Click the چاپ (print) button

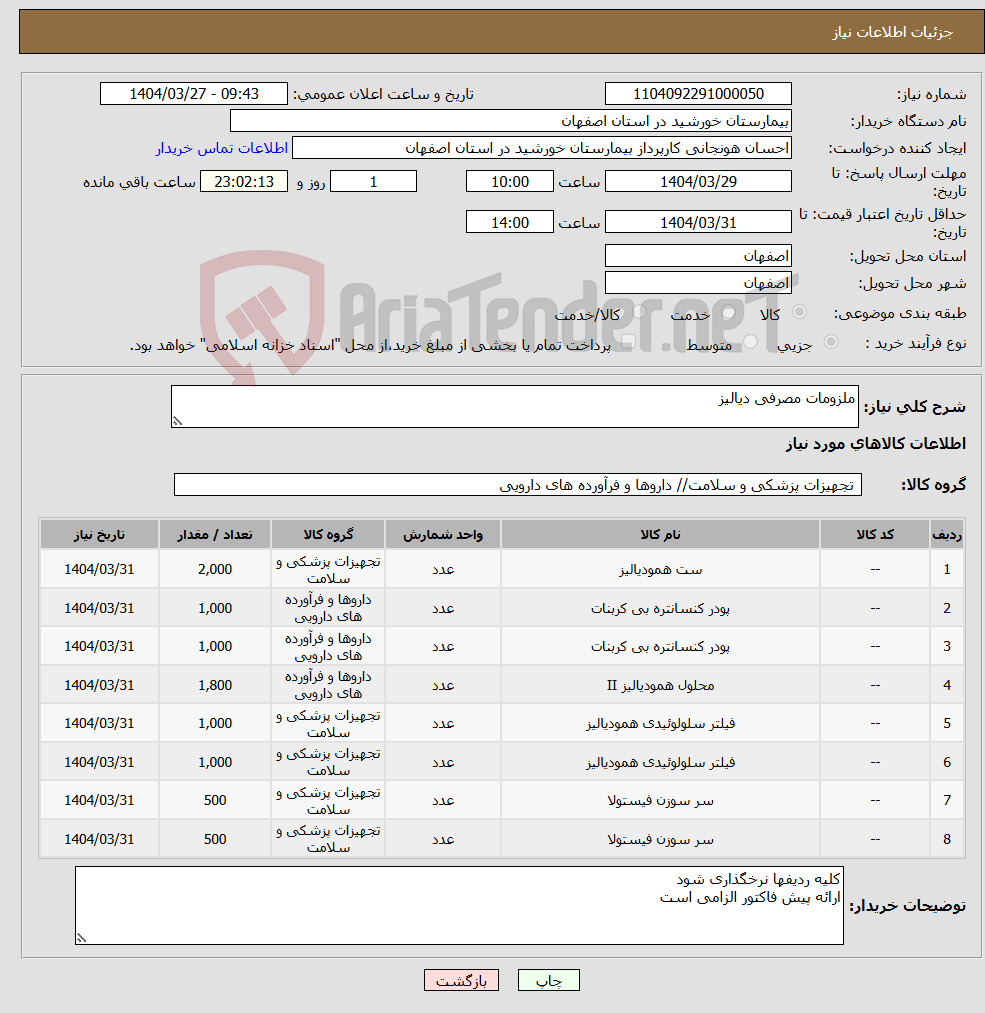coord(548,980)
